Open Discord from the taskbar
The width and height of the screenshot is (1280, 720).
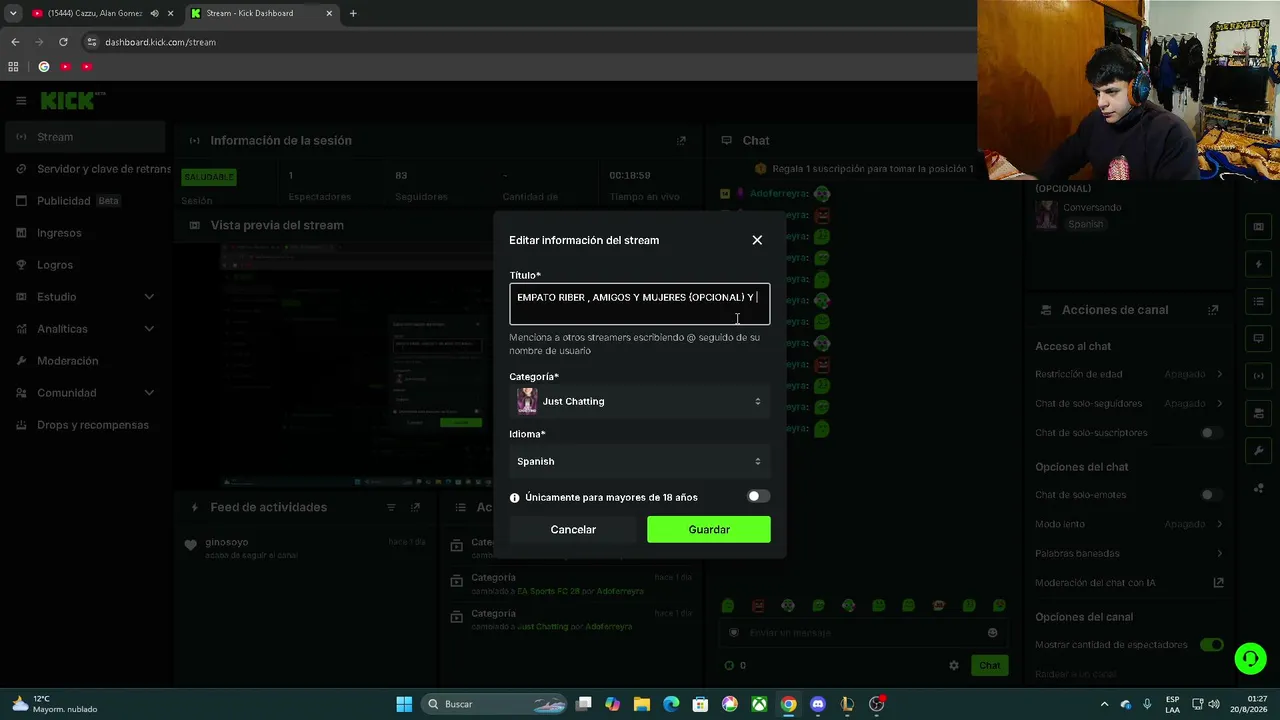818,704
